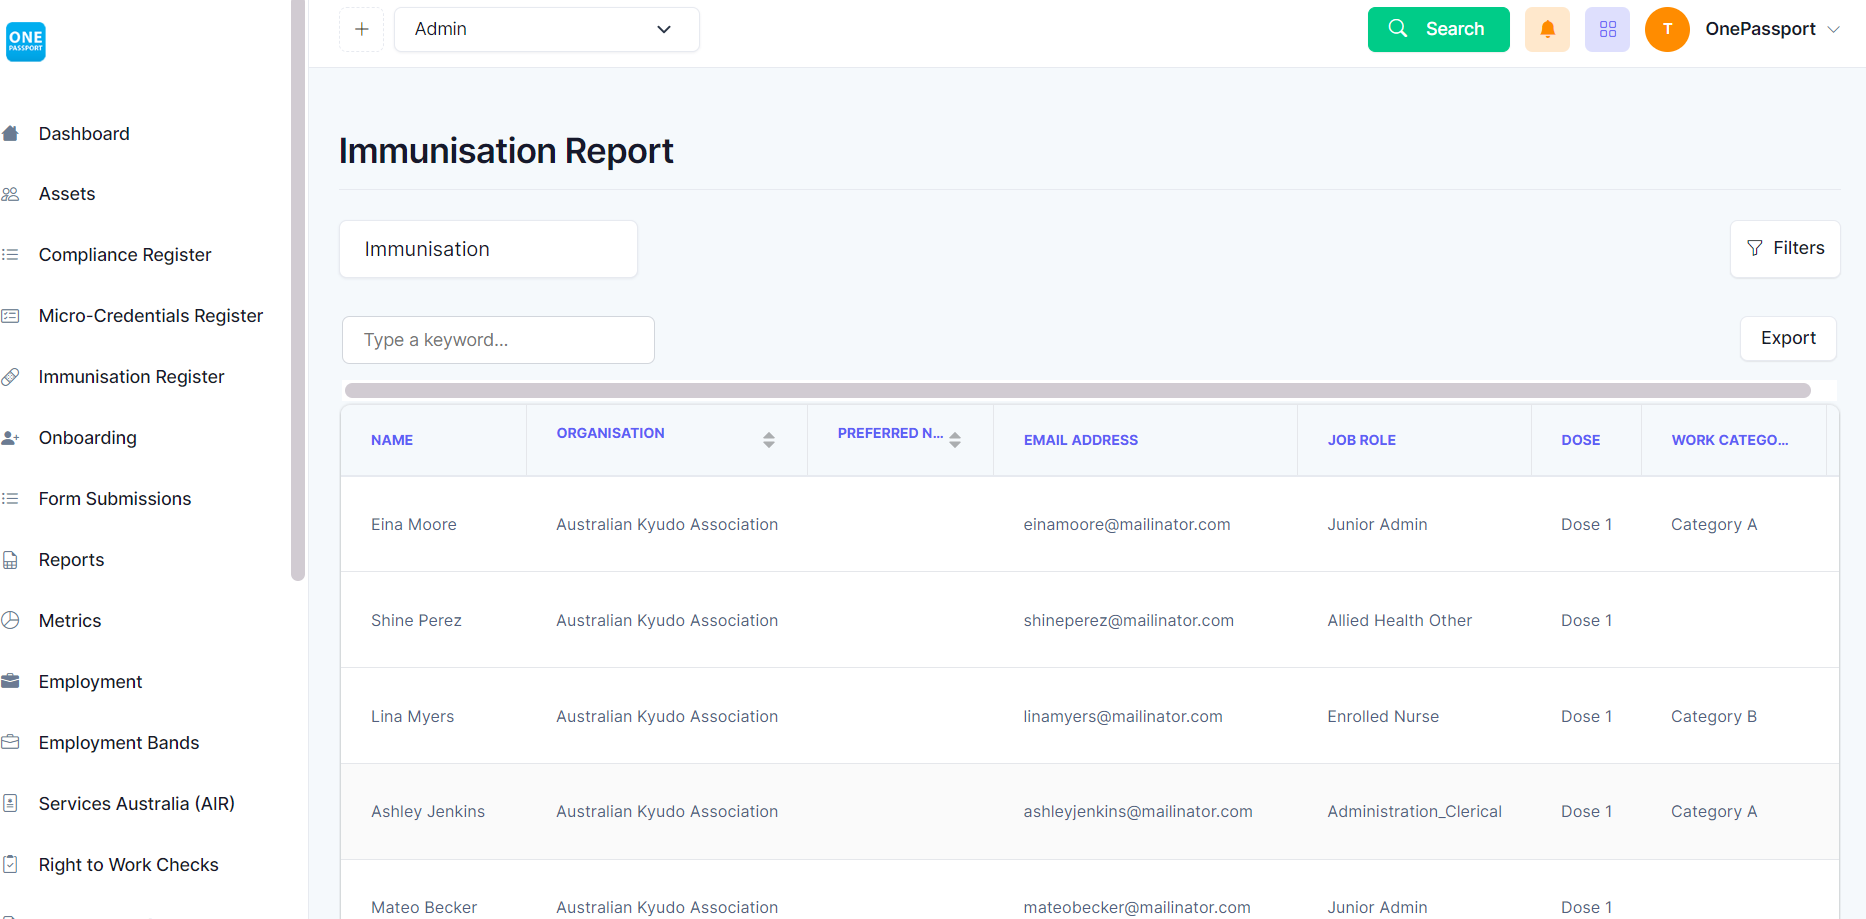Click the green Search button

[x=1438, y=29]
